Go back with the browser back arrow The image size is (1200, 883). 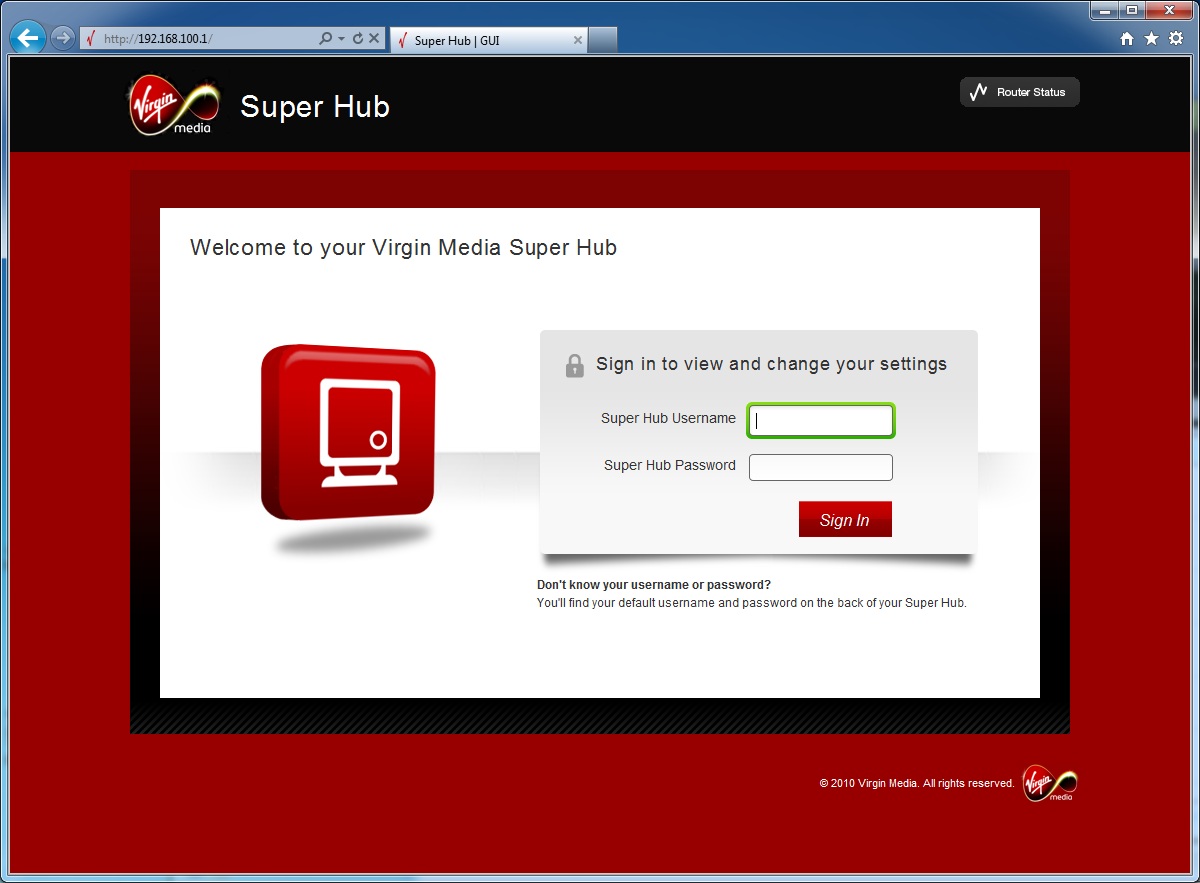[28, 39]
